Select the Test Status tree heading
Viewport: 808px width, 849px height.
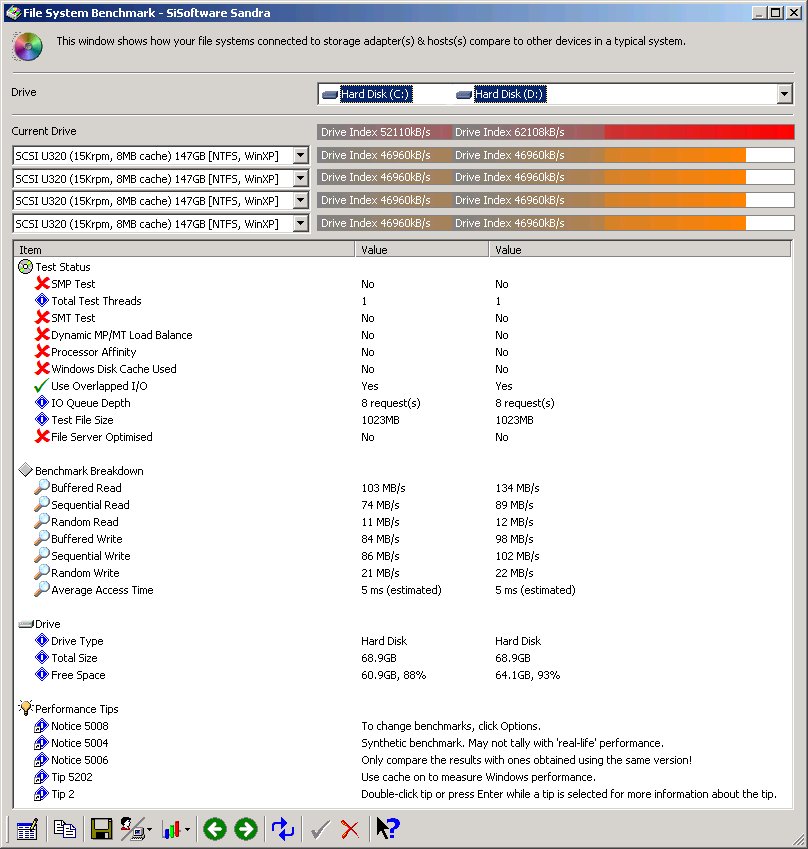63,267
